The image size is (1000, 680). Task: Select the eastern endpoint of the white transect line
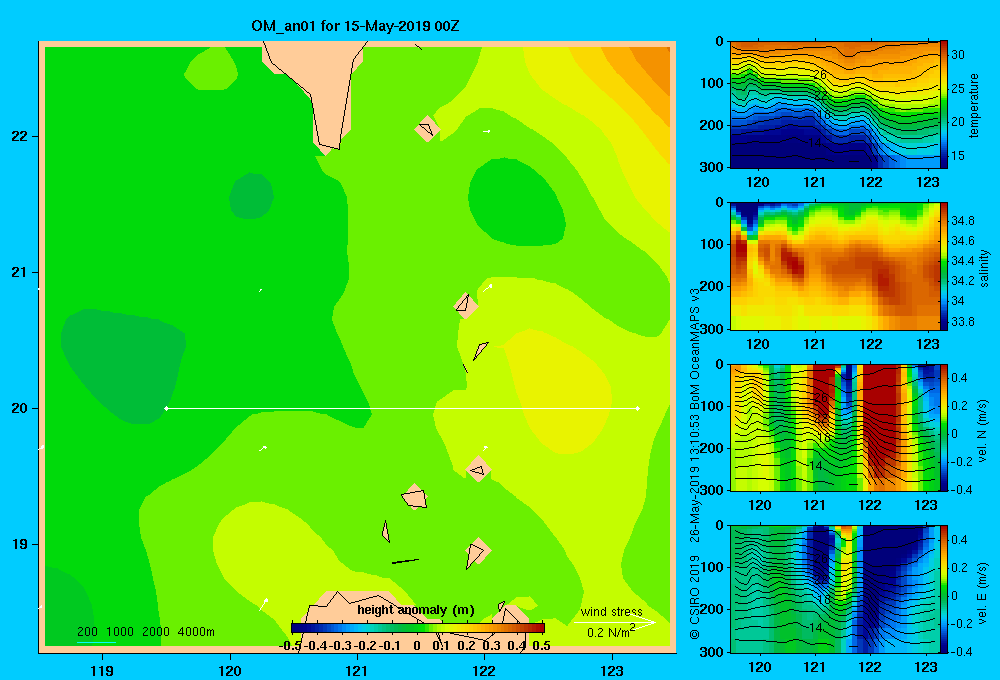tap(638, 408)
